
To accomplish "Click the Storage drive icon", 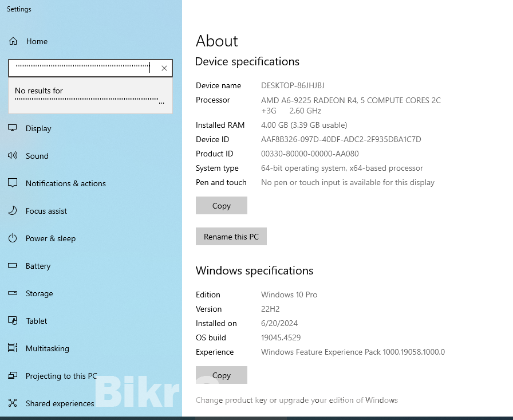I will pos(13,293).
